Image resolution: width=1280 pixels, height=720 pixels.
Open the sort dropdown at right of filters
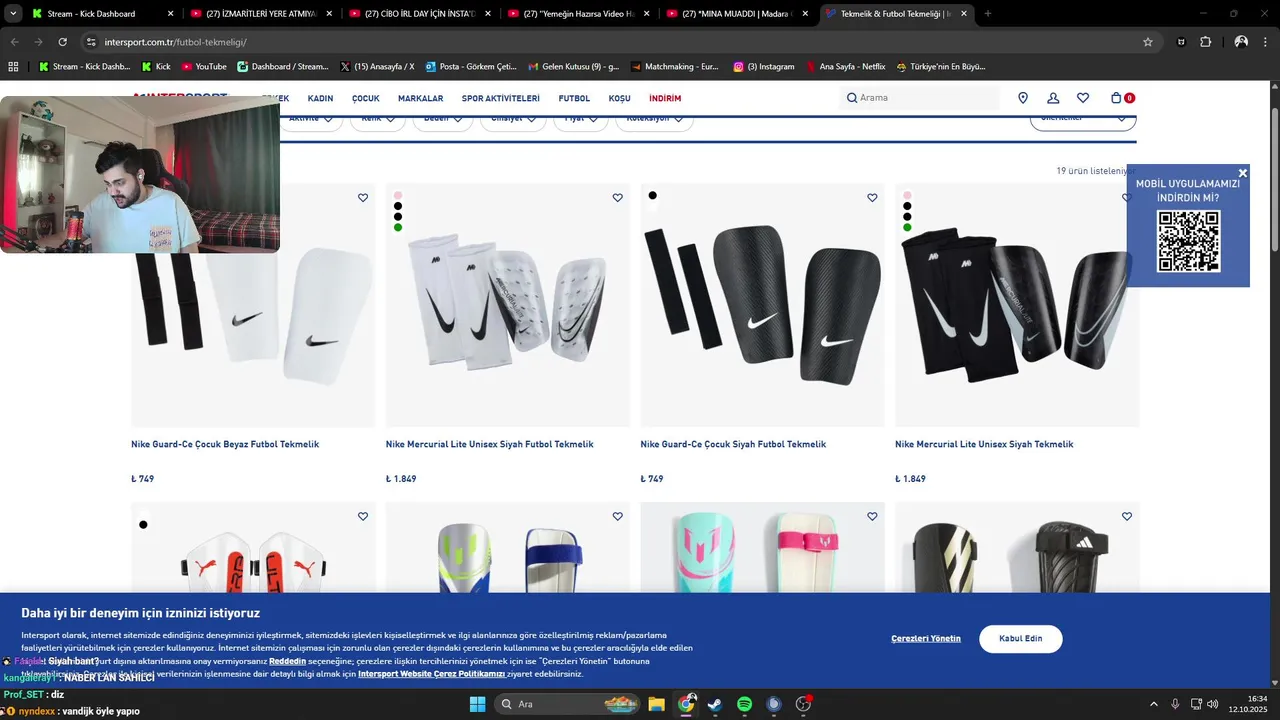tap(1083, 119)
